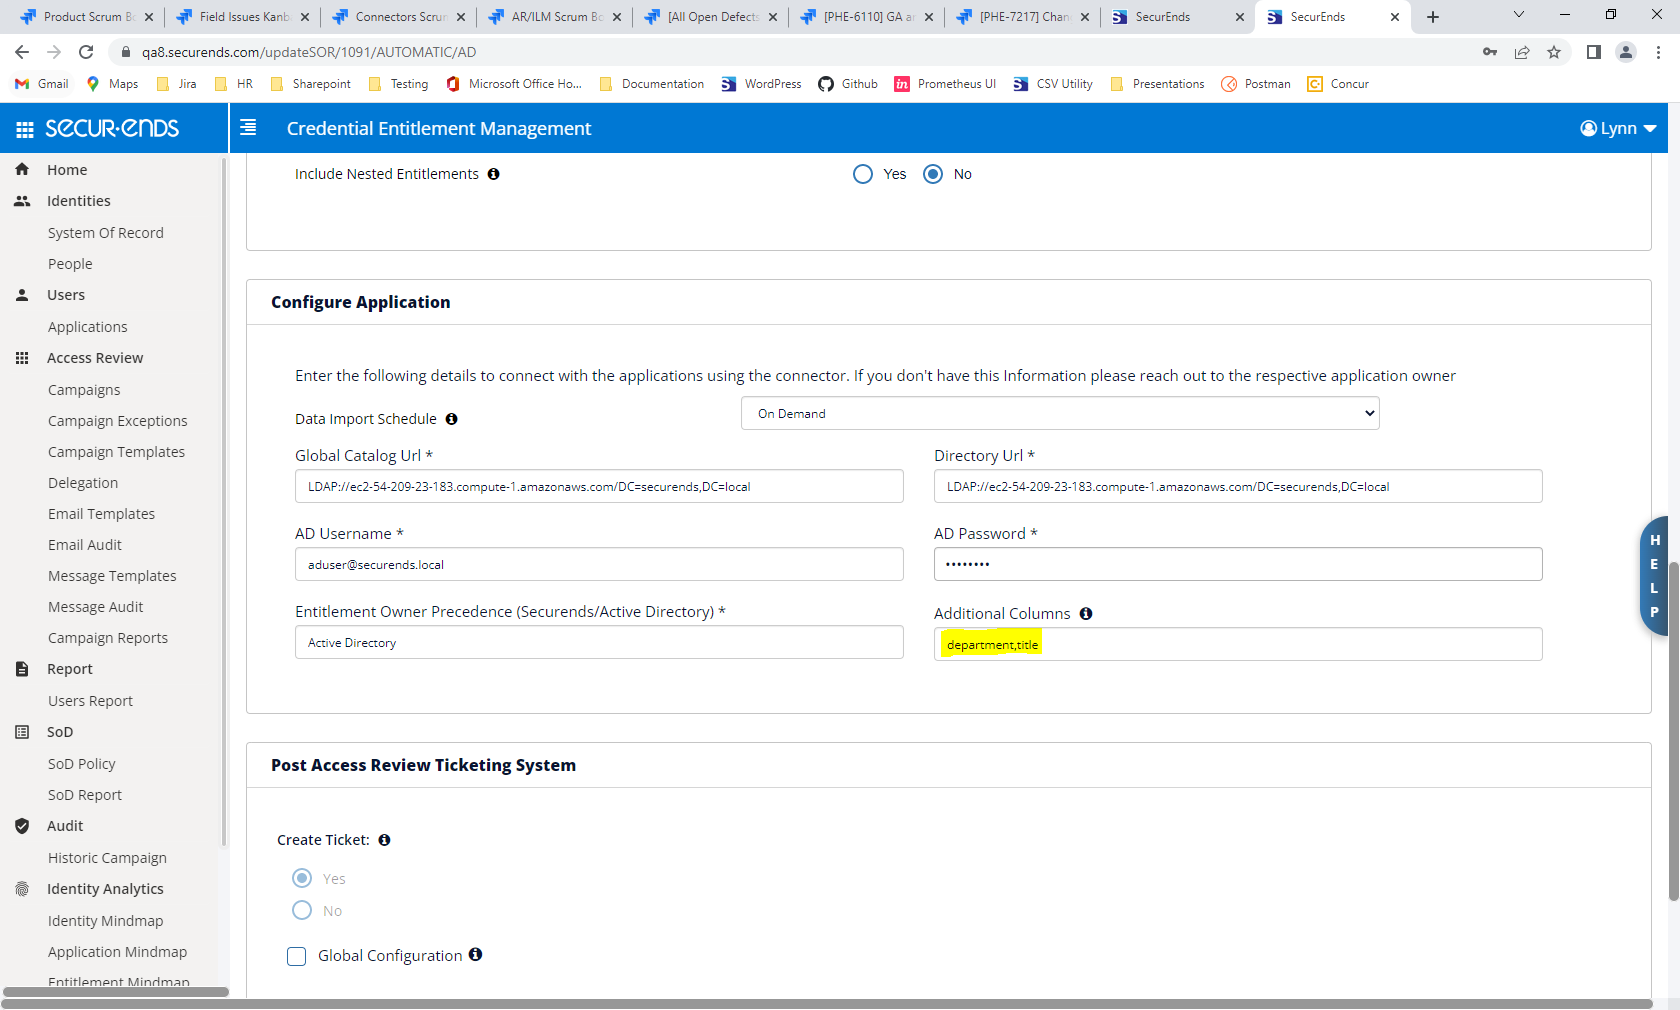Expand the Lynn user account menu

1616,128
